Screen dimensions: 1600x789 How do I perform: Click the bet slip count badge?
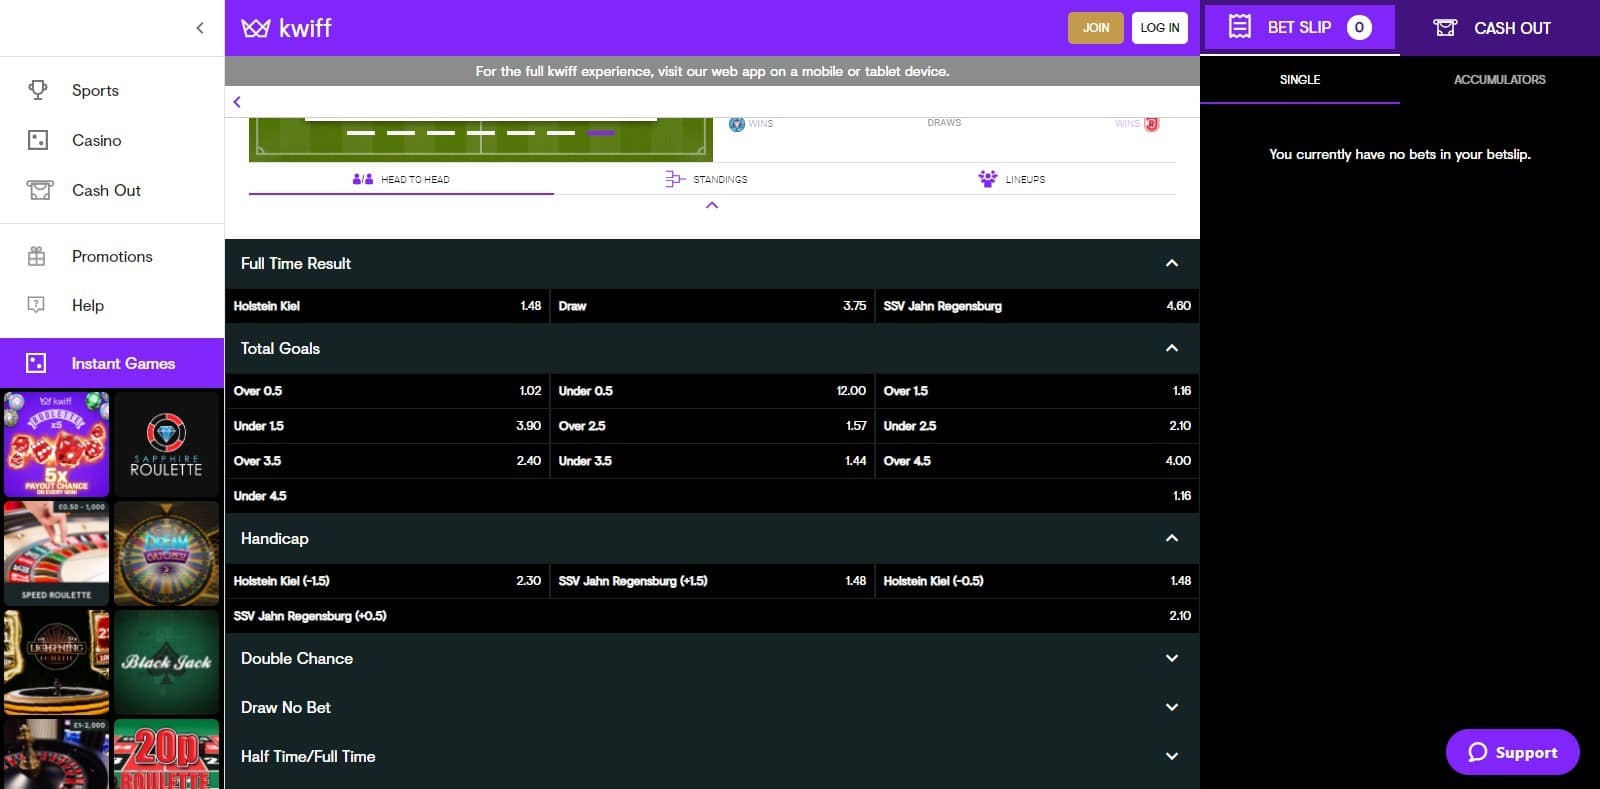pos(1359,27)
